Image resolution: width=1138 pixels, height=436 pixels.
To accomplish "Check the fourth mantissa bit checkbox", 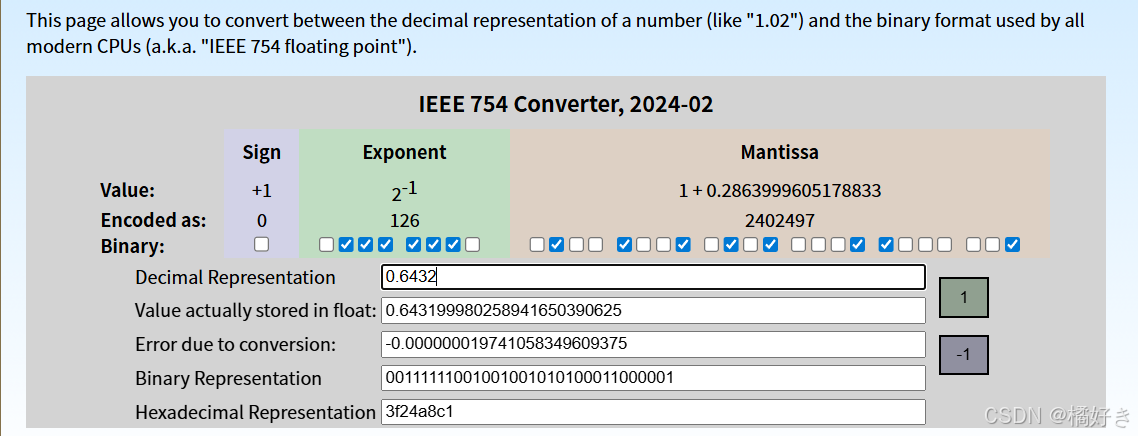I will pos(595,244).
